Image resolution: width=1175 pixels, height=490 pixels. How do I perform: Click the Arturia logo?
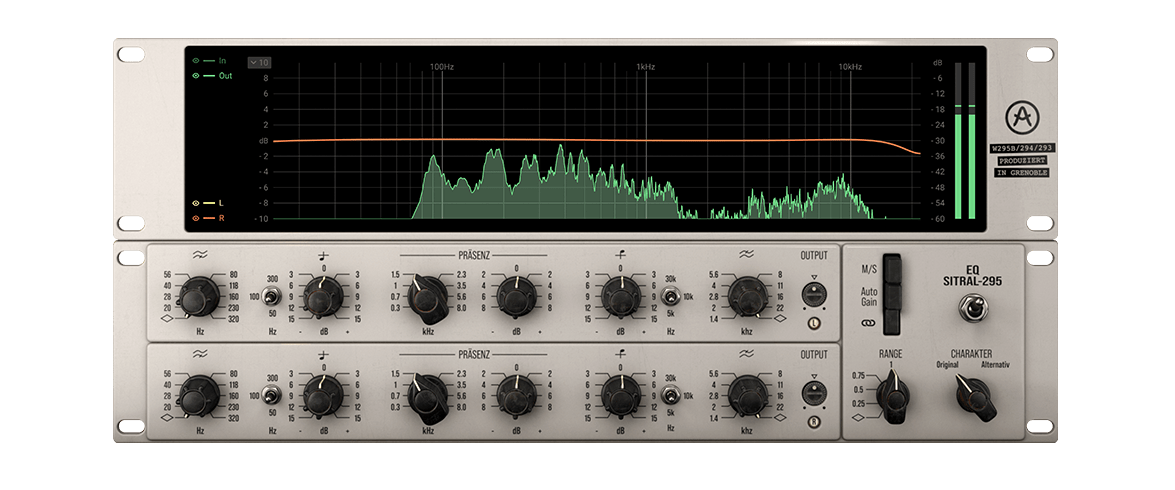[1021, 116]
